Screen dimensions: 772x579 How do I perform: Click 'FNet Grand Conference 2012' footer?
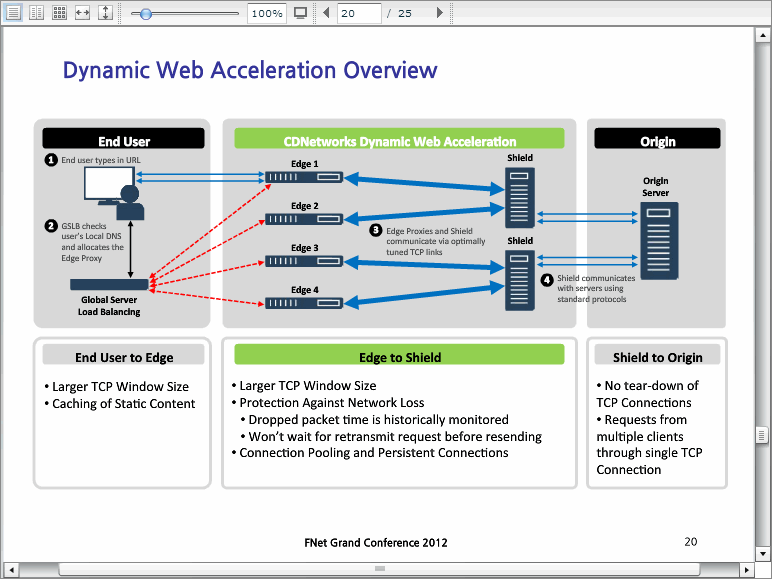(x=376, y=543)
